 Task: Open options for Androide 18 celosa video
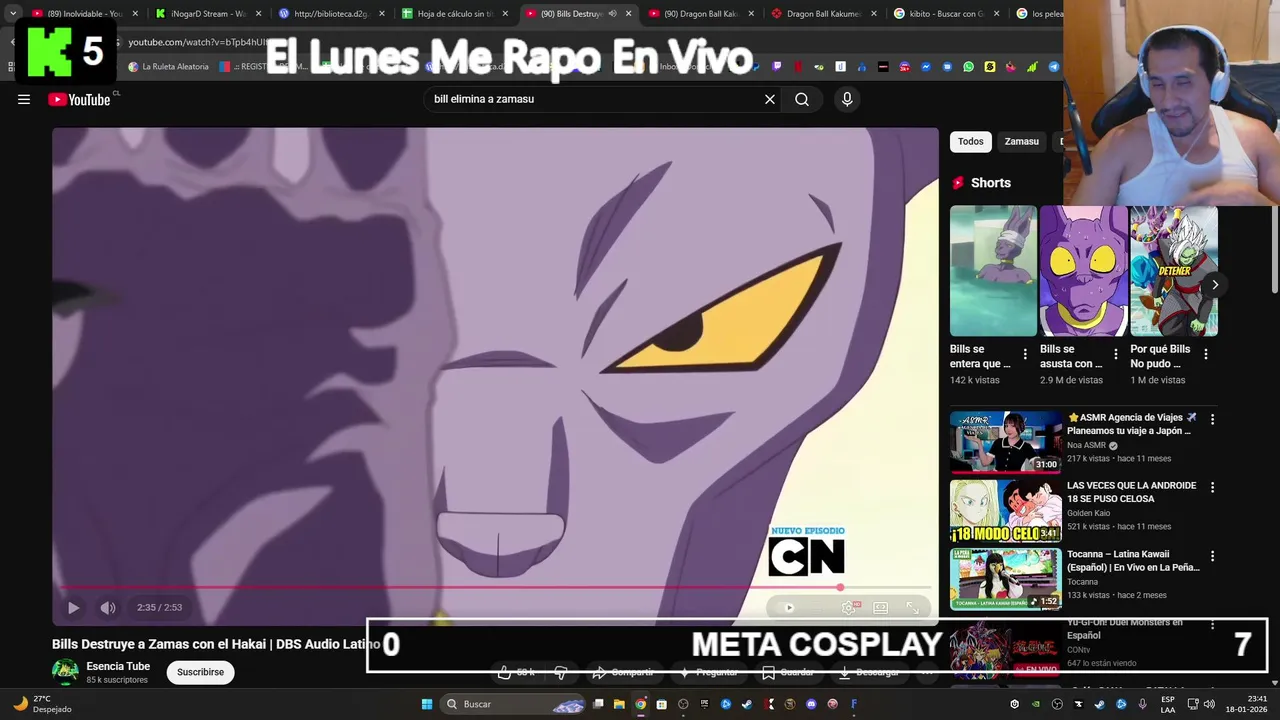[1213, 487]
